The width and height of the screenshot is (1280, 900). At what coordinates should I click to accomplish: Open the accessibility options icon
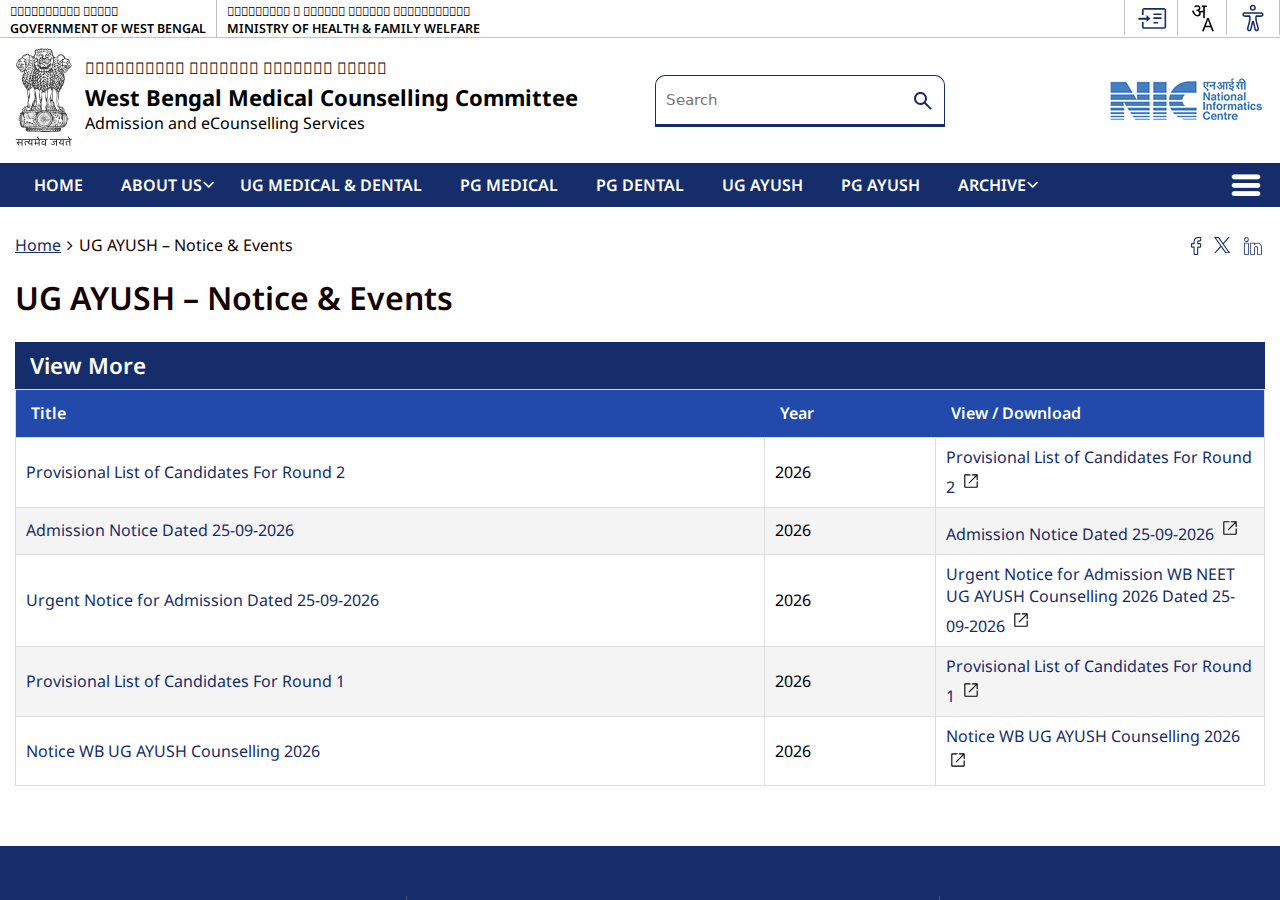(x=1253, y=18)
